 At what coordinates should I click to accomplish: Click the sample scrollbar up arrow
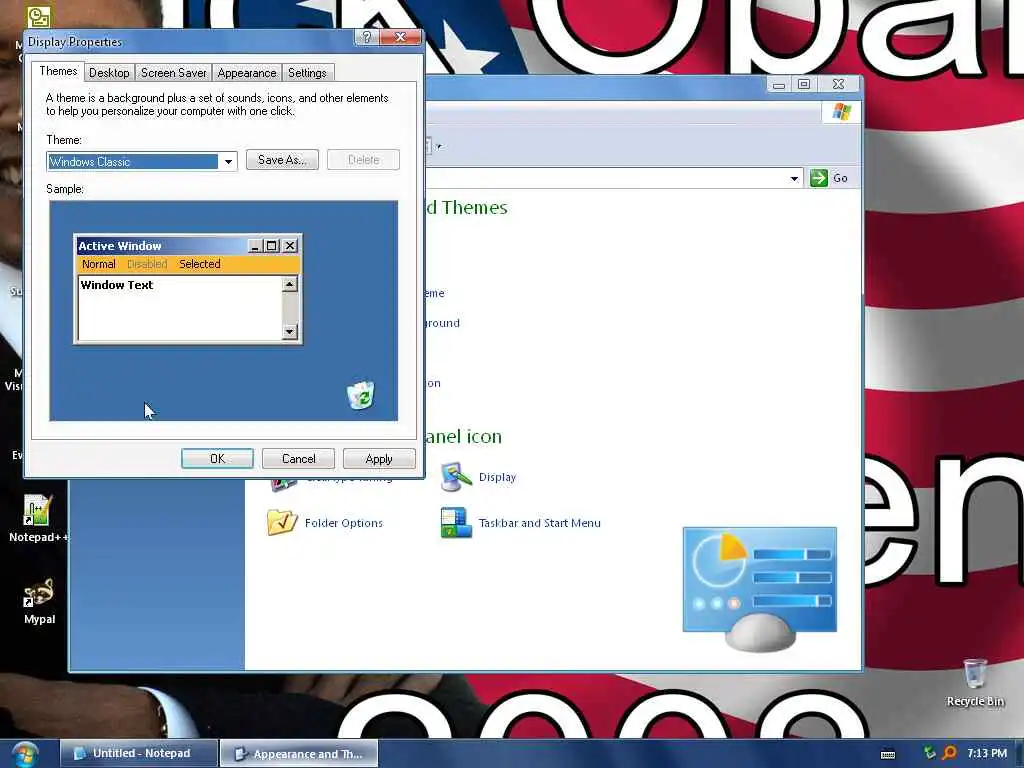coord(289,283)
